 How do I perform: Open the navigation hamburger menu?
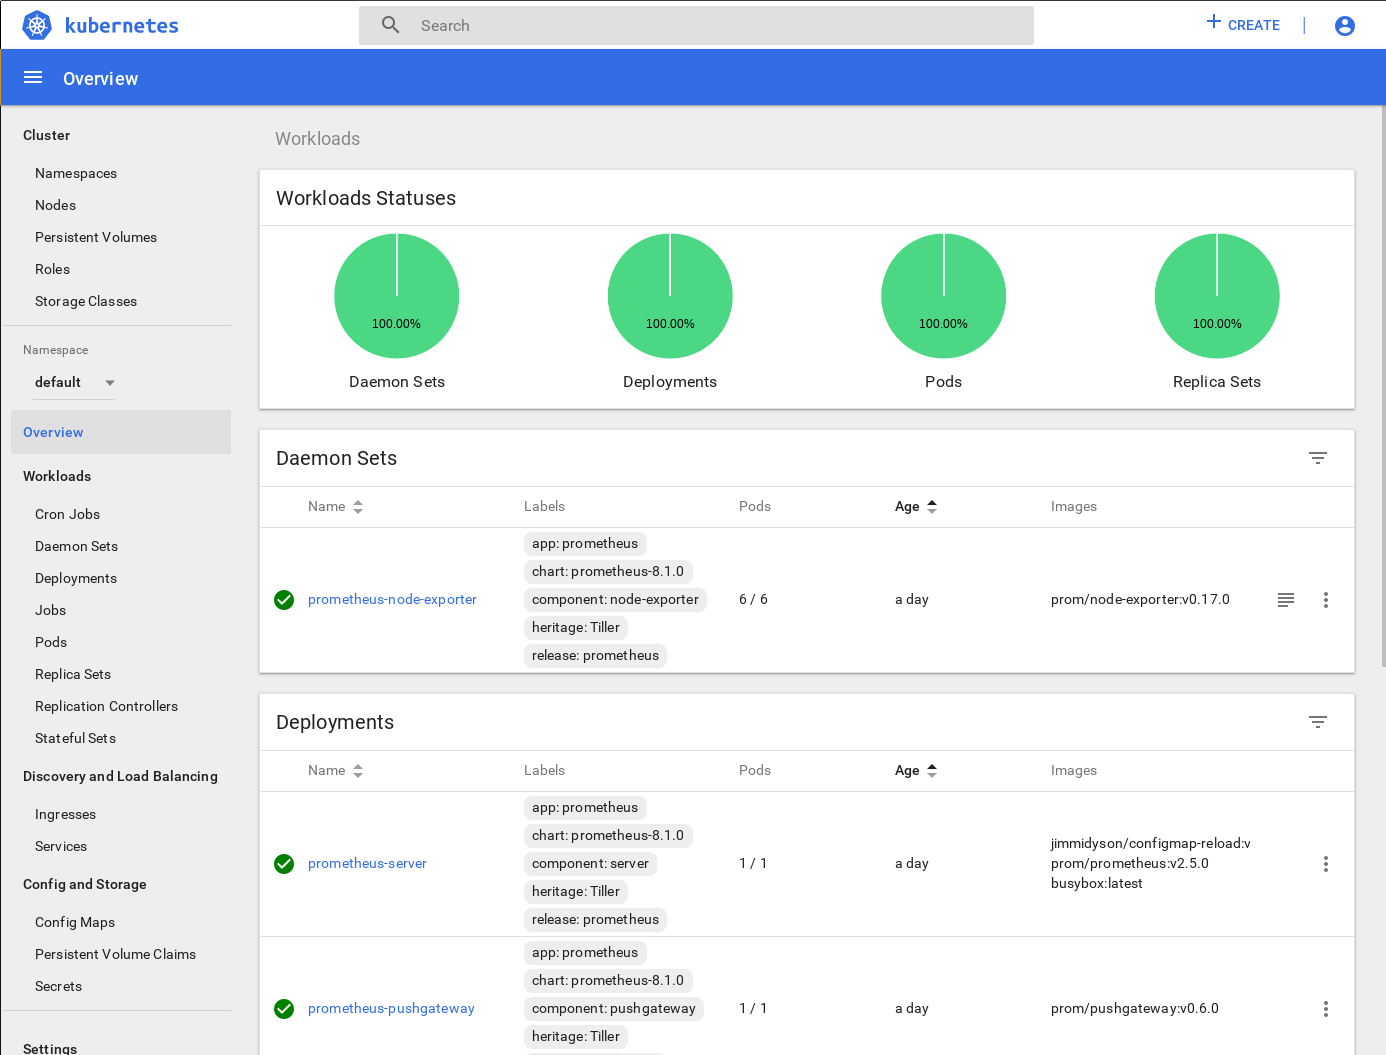tap(33, 77)
